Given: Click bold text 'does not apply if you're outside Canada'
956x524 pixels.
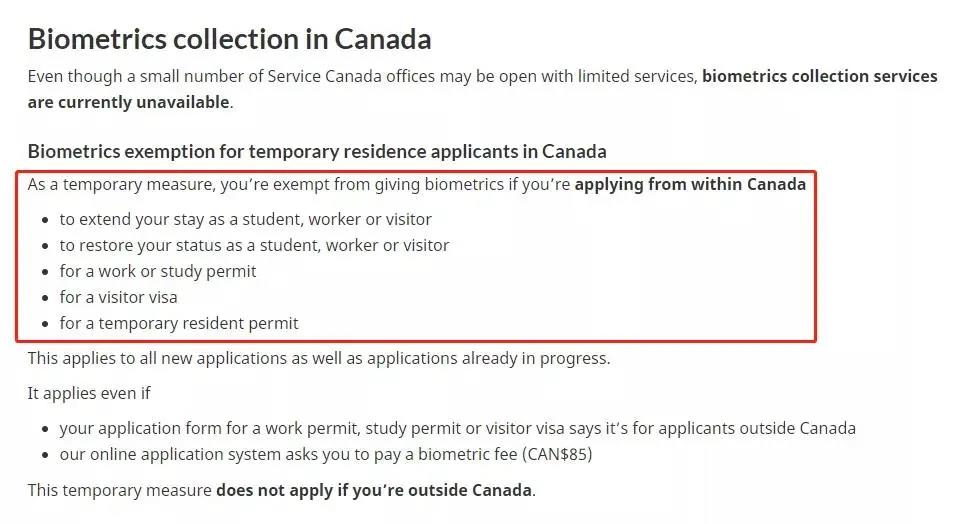Looking at the screenshot, I should tap(374, 490).
